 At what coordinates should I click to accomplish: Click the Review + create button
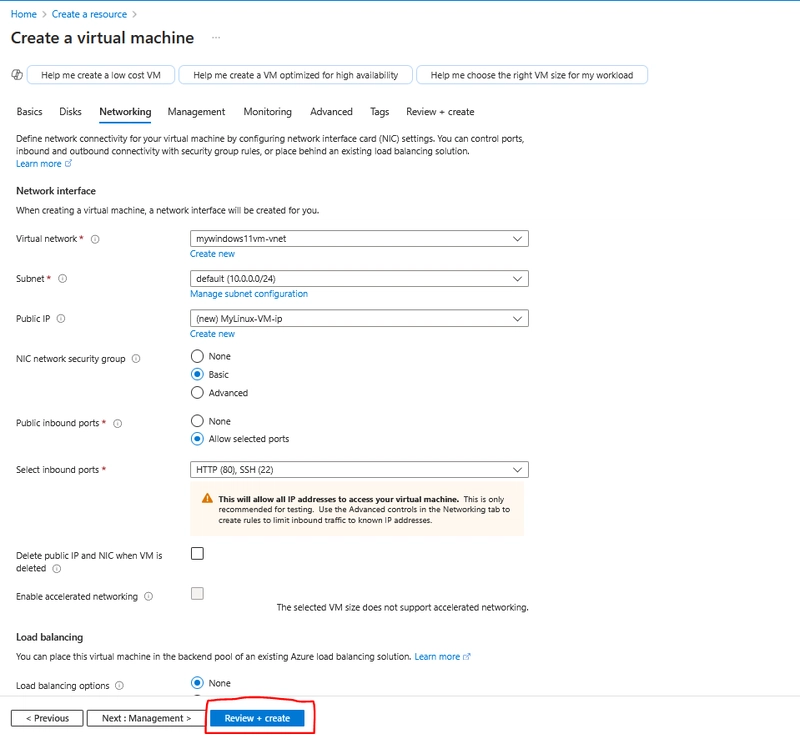click(x=257, y=718)
